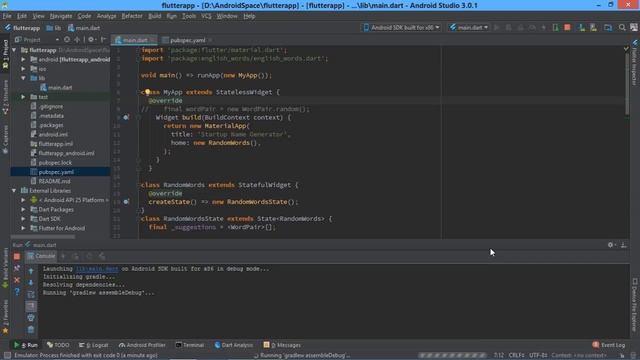
Task: Click the red stop square in Run panel
Action: [17, 256]
